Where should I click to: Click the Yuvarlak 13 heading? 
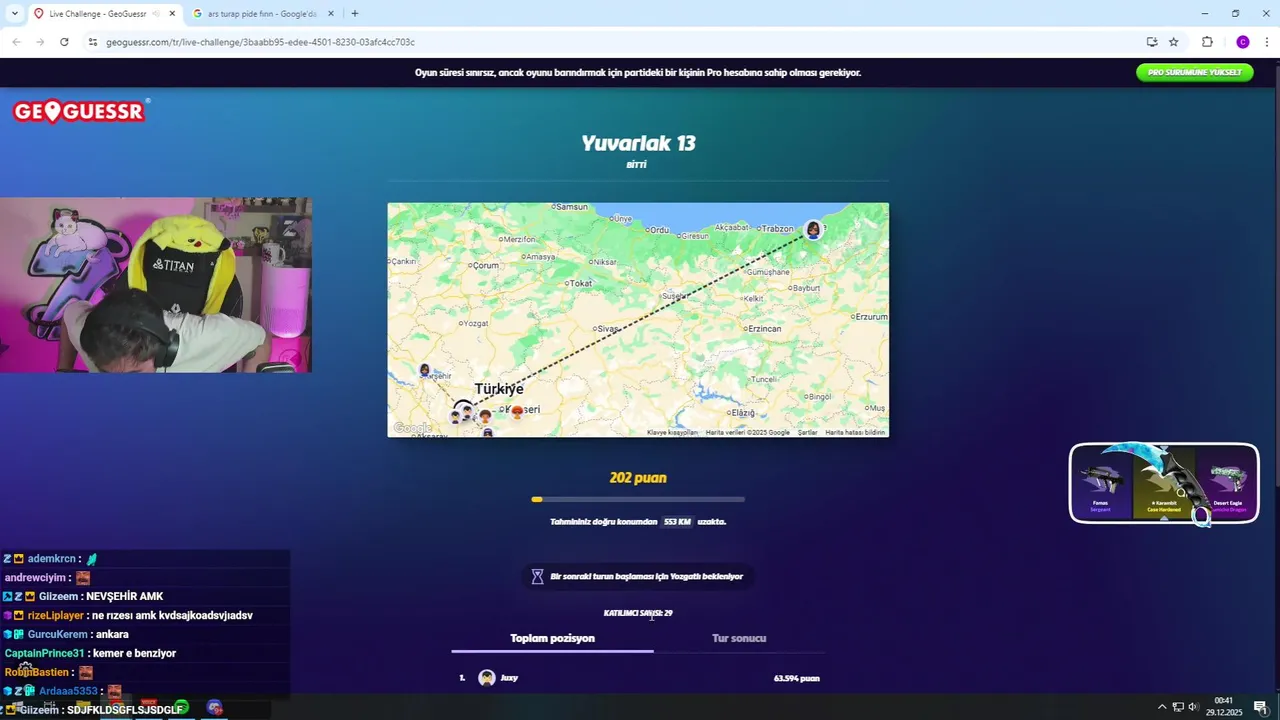click(x=638, y=143)
